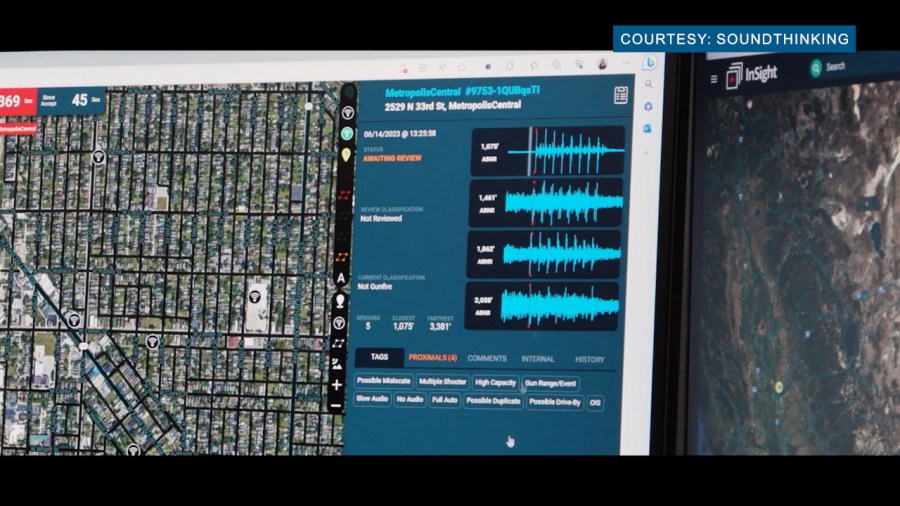Click the playhead on the 1,075' waveform
The height and width of the screenshot is (506, 900).
coord(529,151)
